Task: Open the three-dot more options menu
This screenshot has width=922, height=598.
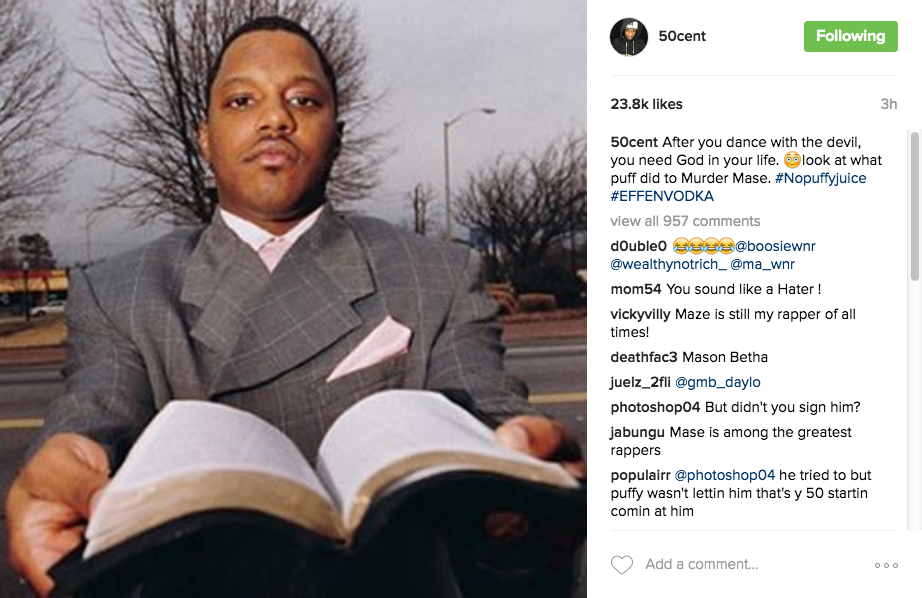Action: [x=886, y=565]
